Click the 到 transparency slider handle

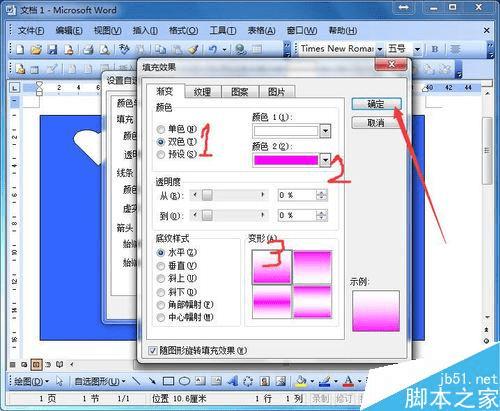207,215
